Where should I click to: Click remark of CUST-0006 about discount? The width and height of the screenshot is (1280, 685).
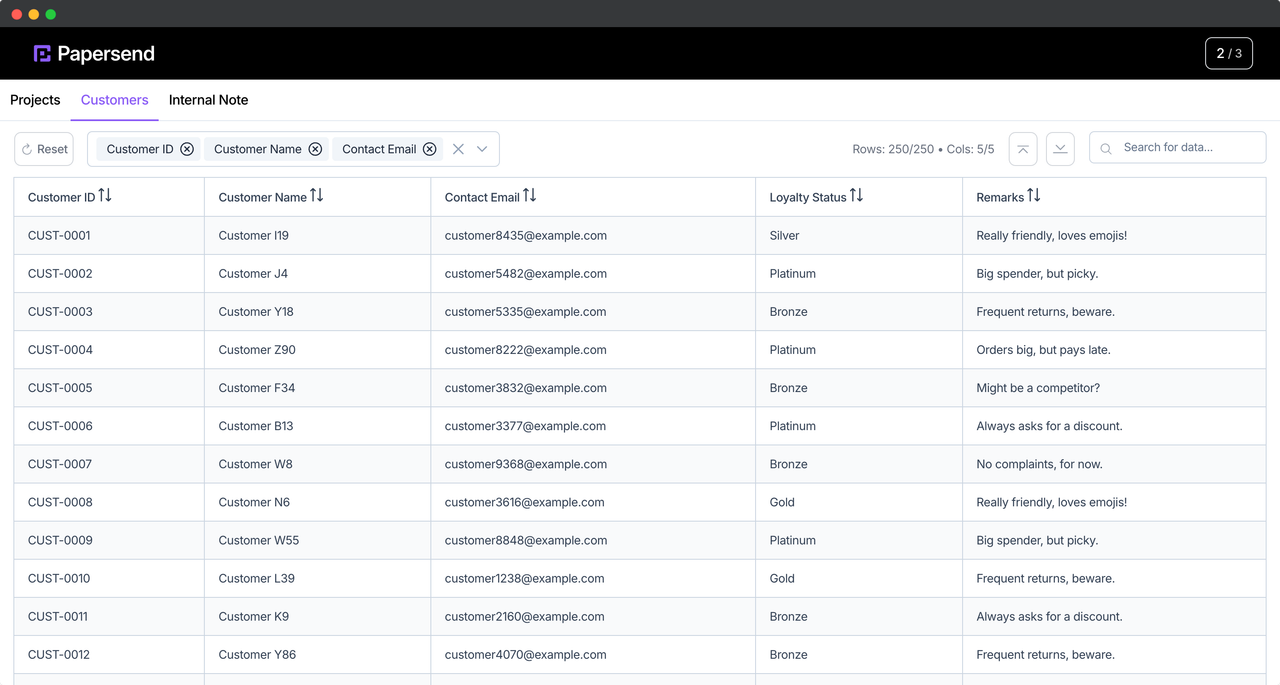pyautogui.click(x=1050, y=426)
